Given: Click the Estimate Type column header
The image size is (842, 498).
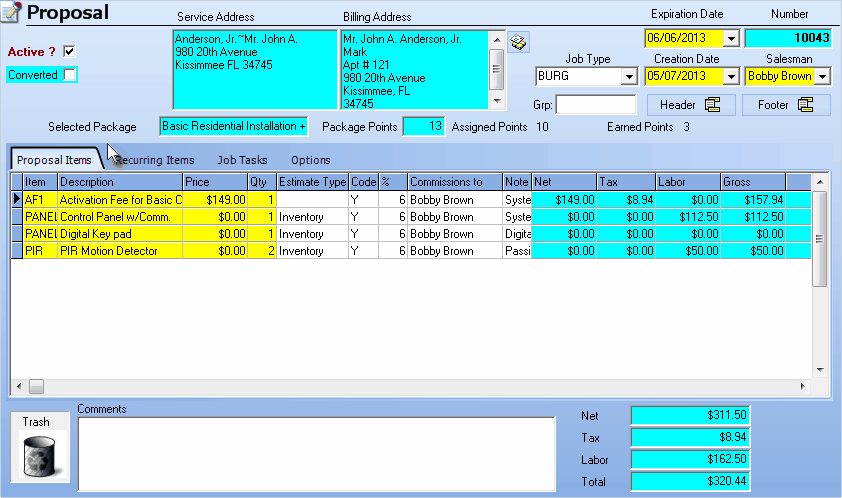Looking at the screenshot, I should click(x=313, y=182).
